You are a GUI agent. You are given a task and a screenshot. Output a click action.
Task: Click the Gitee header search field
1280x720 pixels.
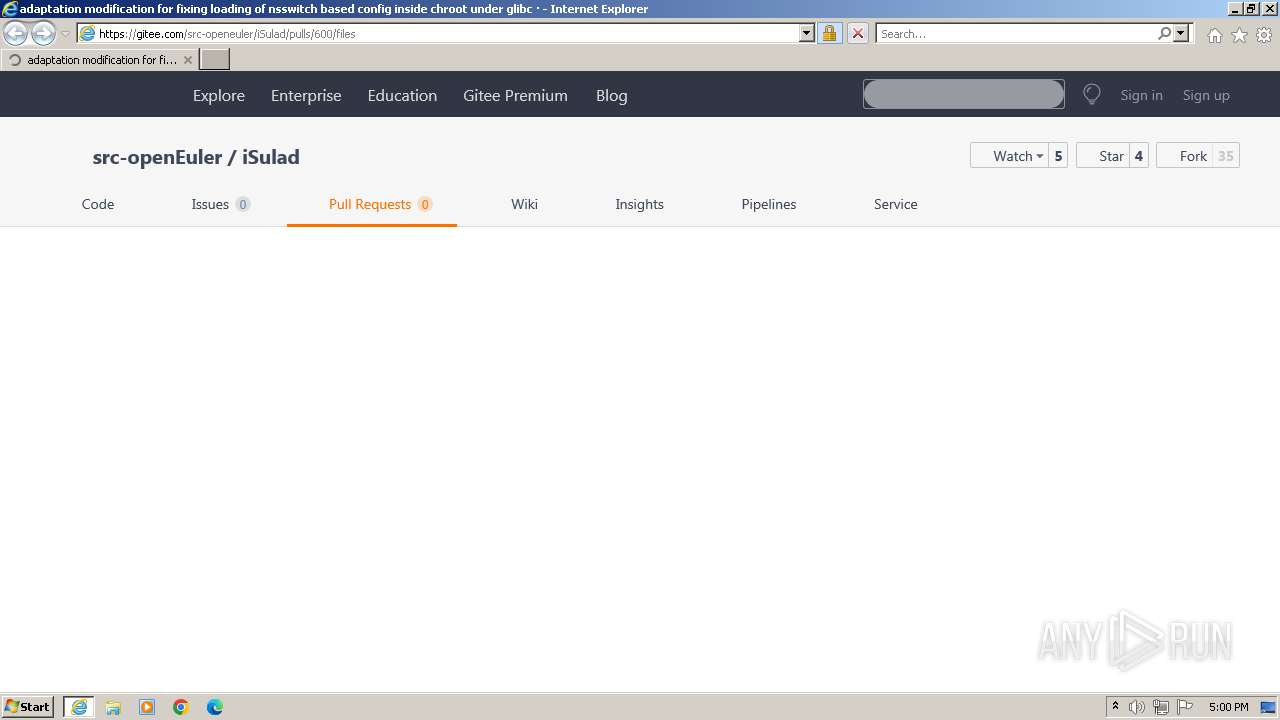point(964,94)
